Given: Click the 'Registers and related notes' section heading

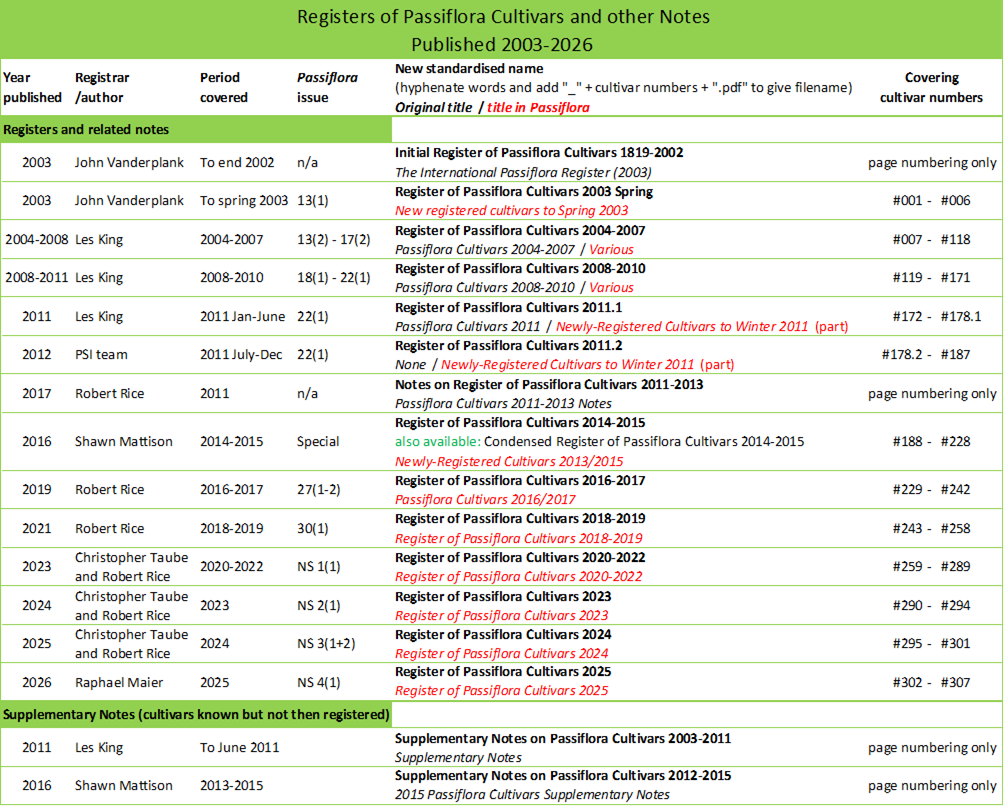Looking at the screenshot, I should coord(86,129).
